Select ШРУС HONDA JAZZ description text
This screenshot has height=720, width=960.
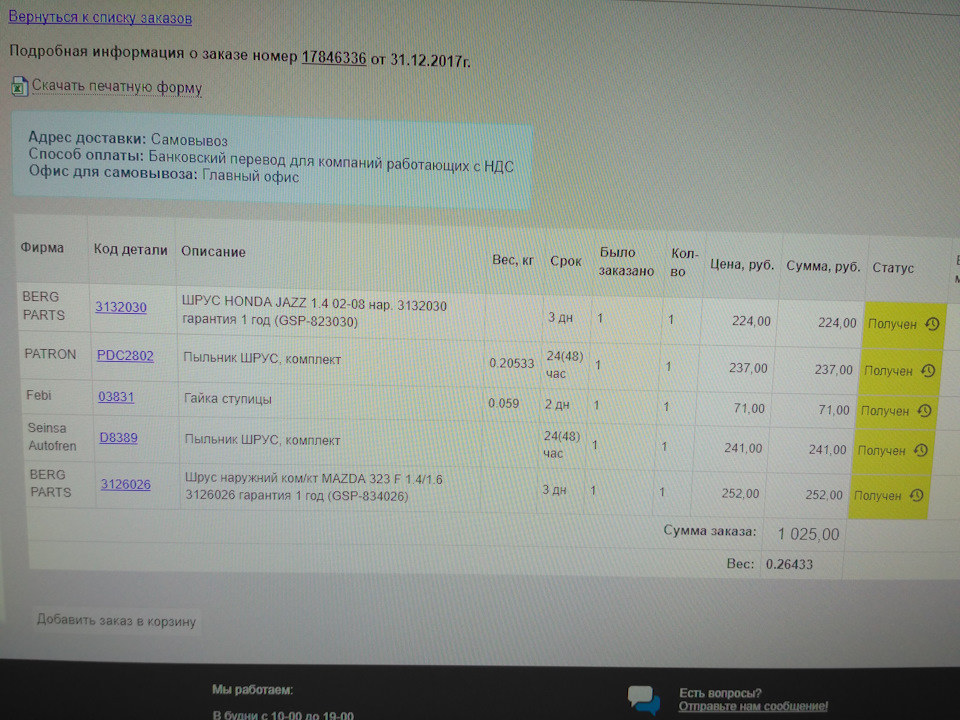point(314,312)
